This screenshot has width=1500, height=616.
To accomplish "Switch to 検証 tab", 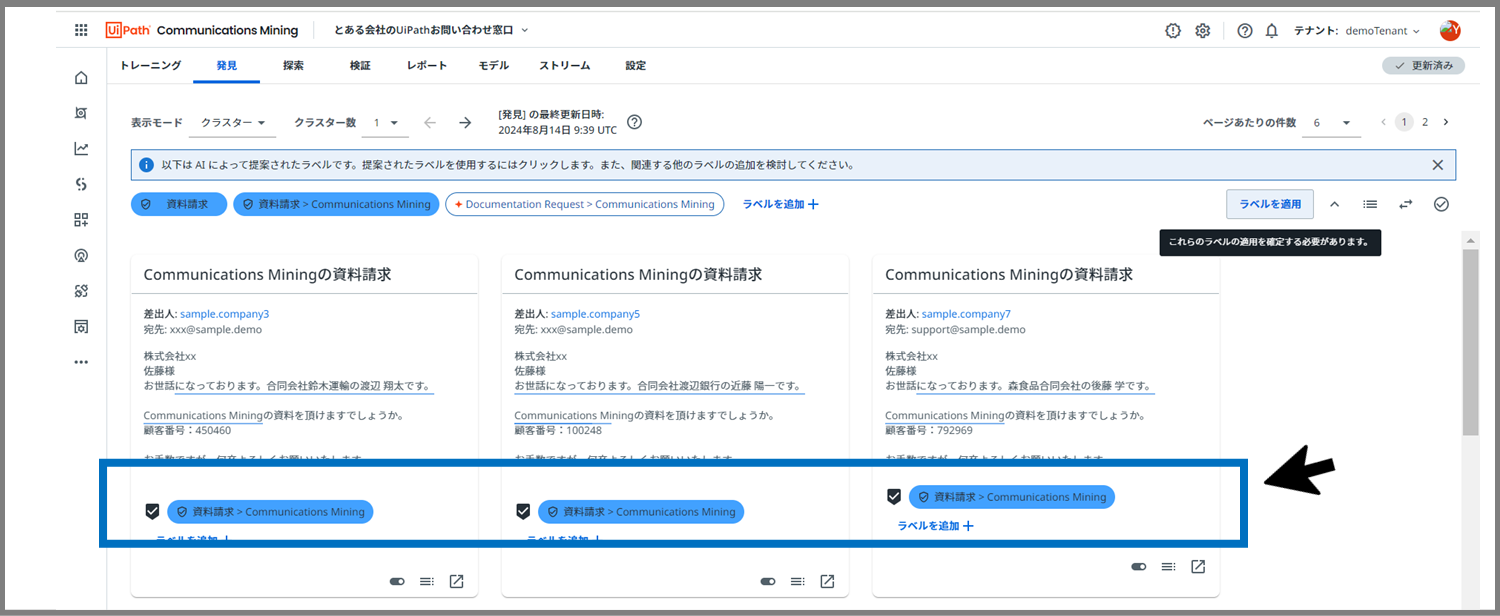I will click(x=360, y=66).
